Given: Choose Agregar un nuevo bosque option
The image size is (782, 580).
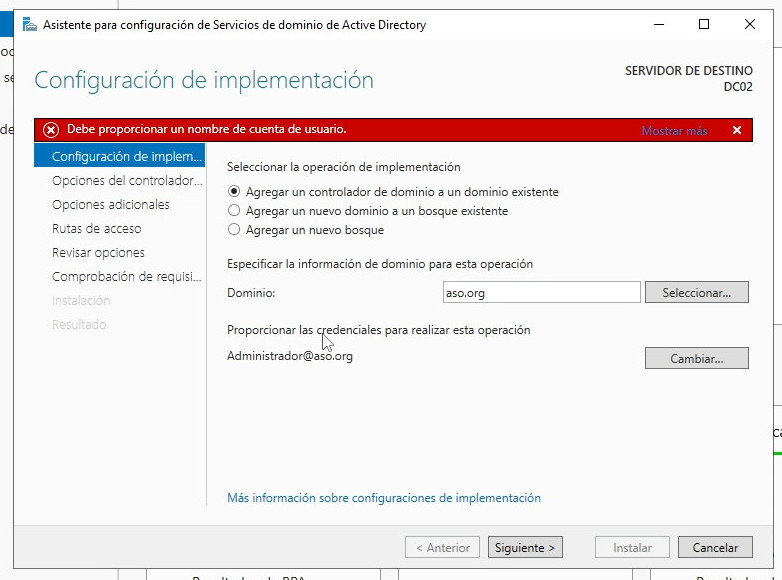Looking at the screenshot, I should point(234,230).
